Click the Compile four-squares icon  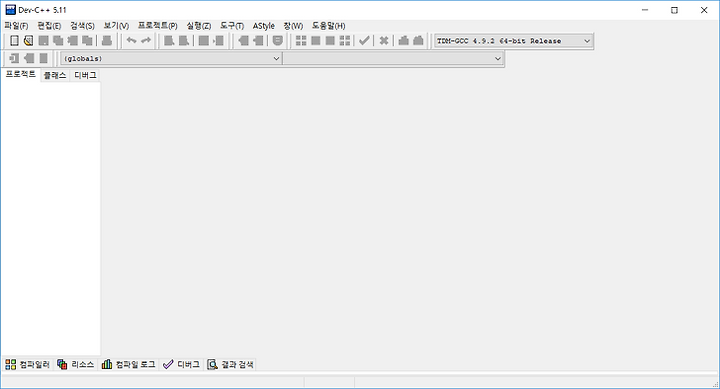click(301, 41)
